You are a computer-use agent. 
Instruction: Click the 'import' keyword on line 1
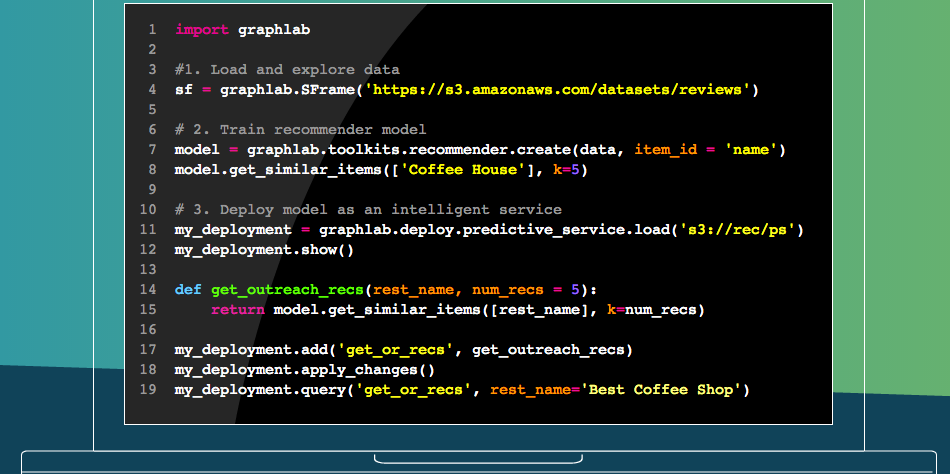coord(202,30)
